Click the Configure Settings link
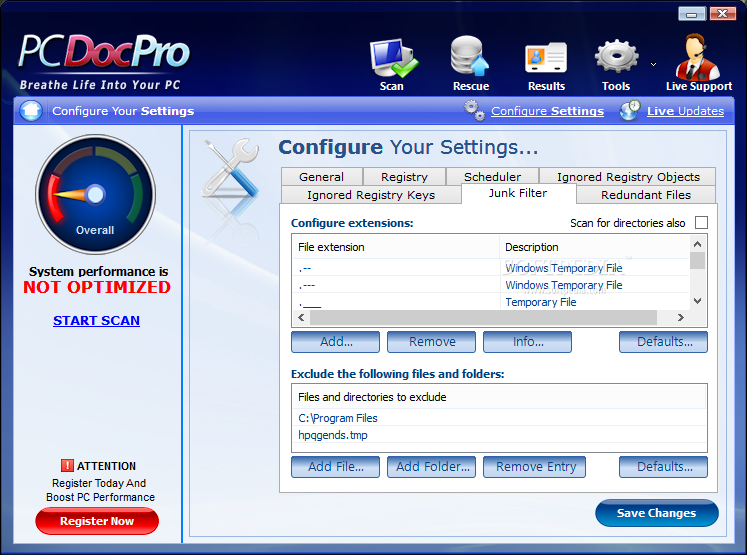 547,111
